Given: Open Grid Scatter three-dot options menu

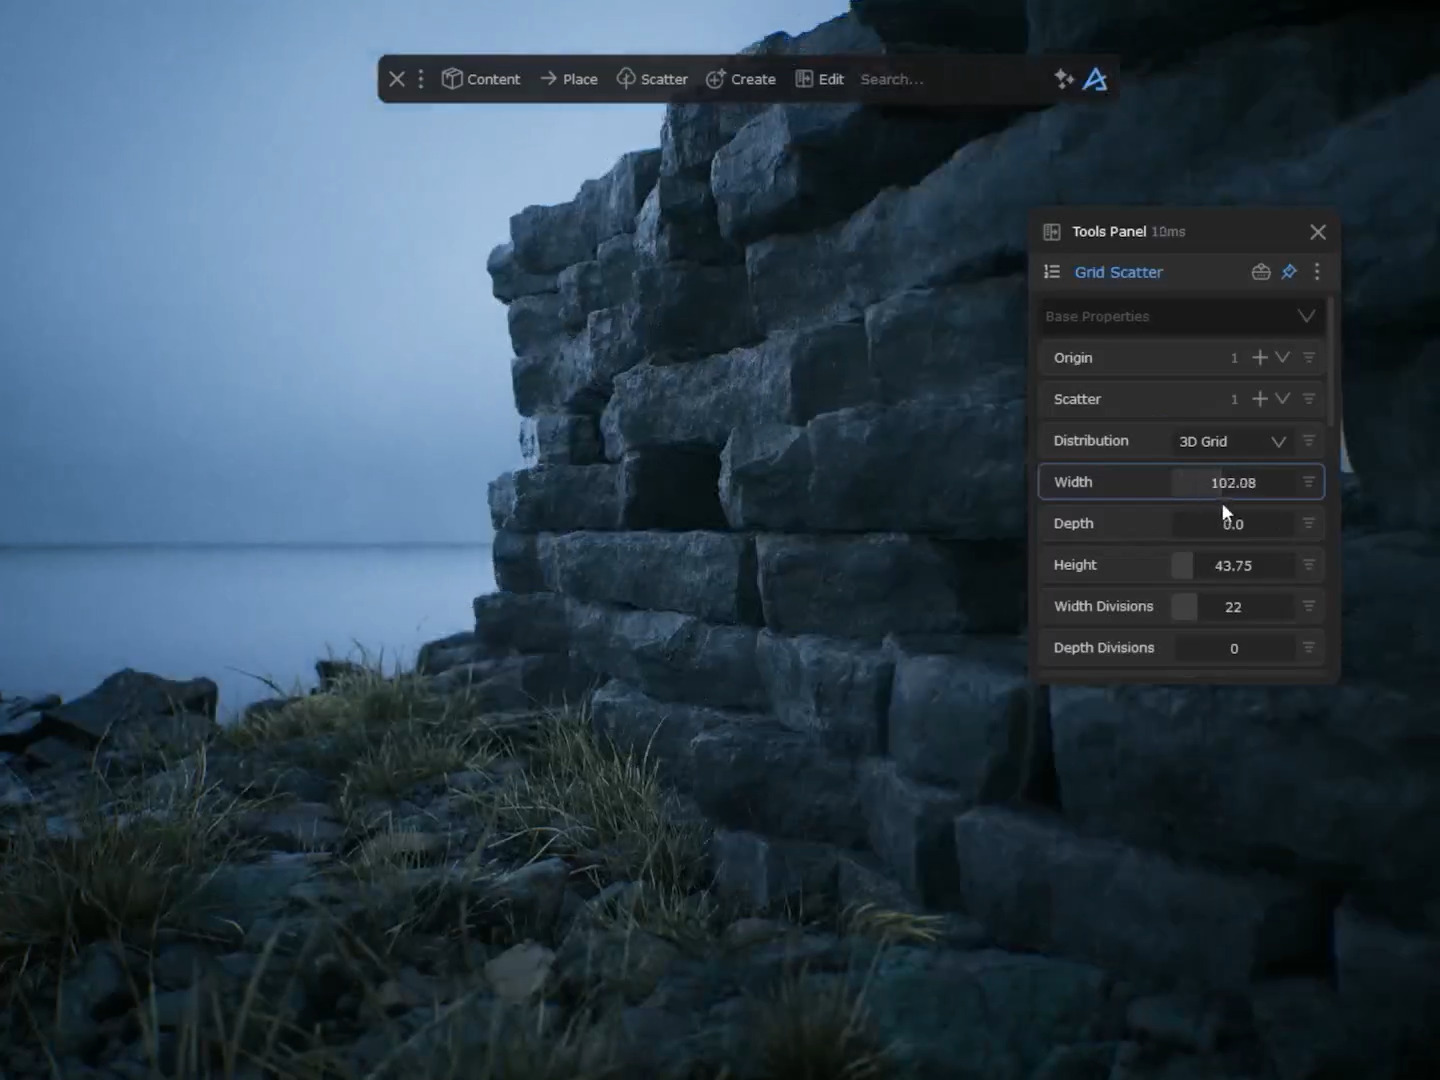Looking at the screenshot, I should tap(1317, 272).
